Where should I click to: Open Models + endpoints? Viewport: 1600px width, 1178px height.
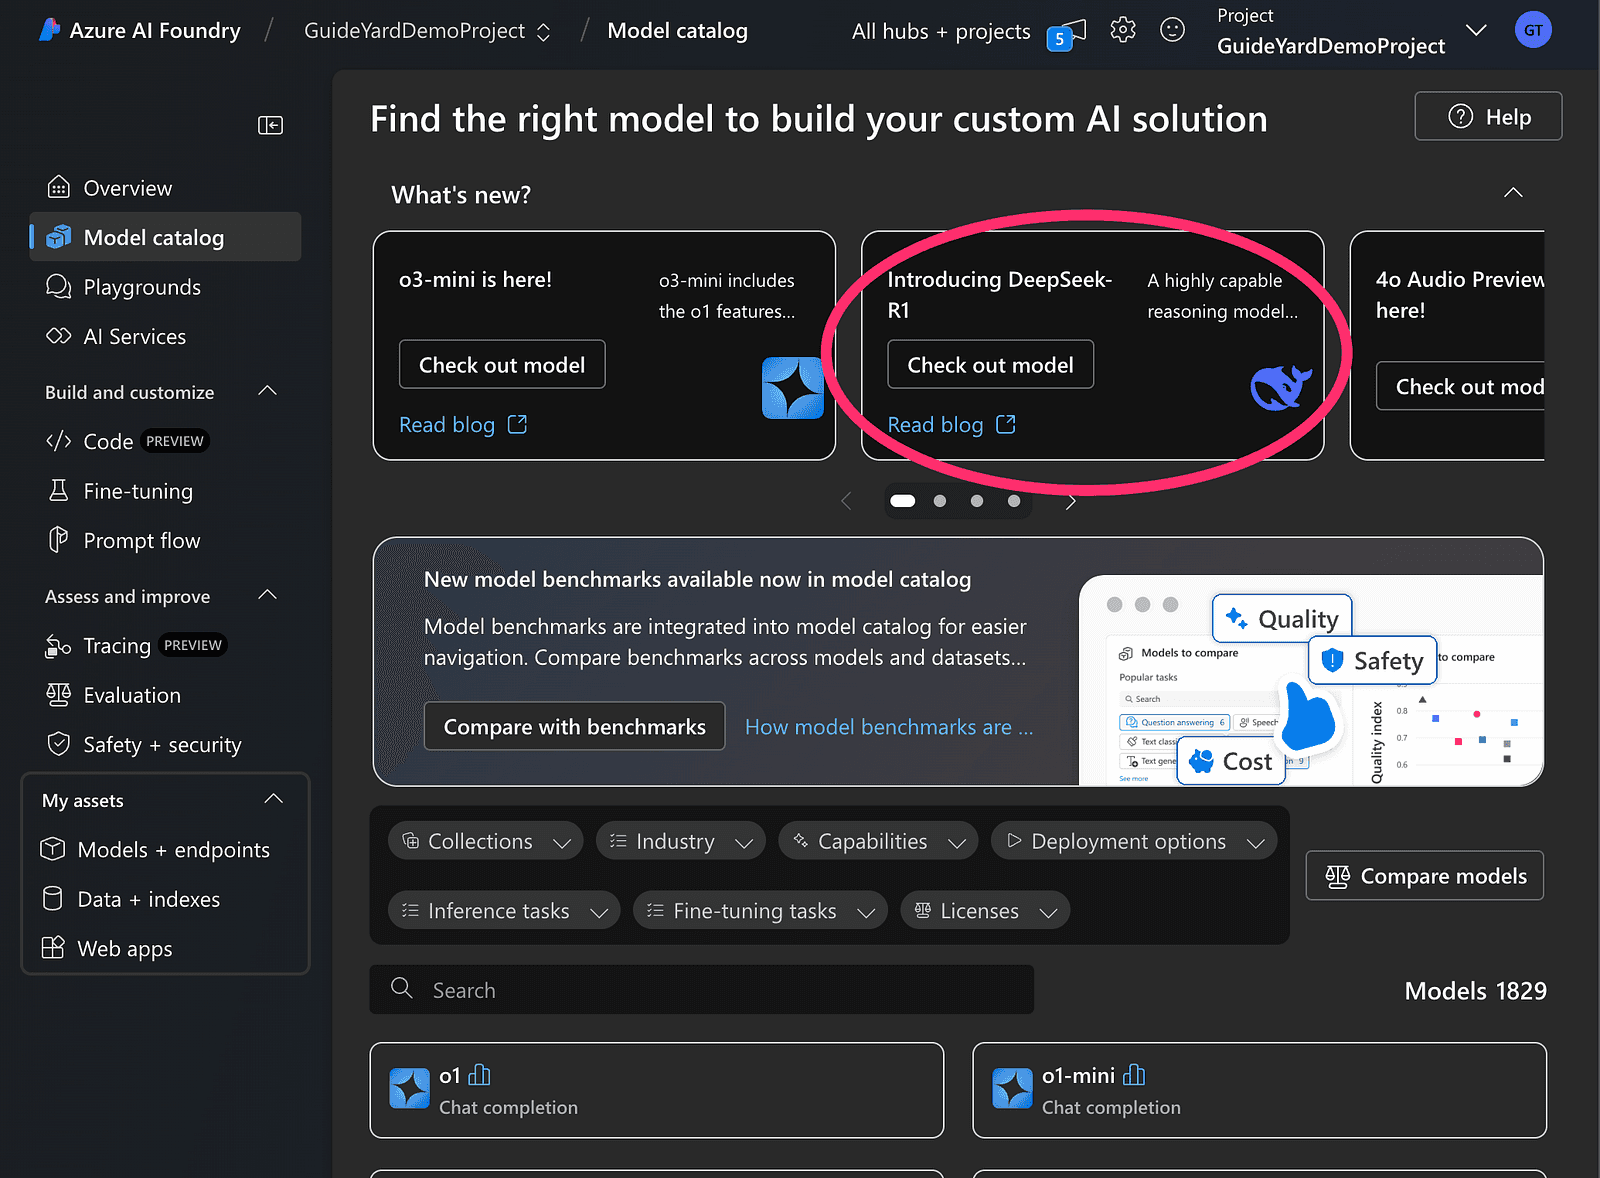tap(165, 849)
